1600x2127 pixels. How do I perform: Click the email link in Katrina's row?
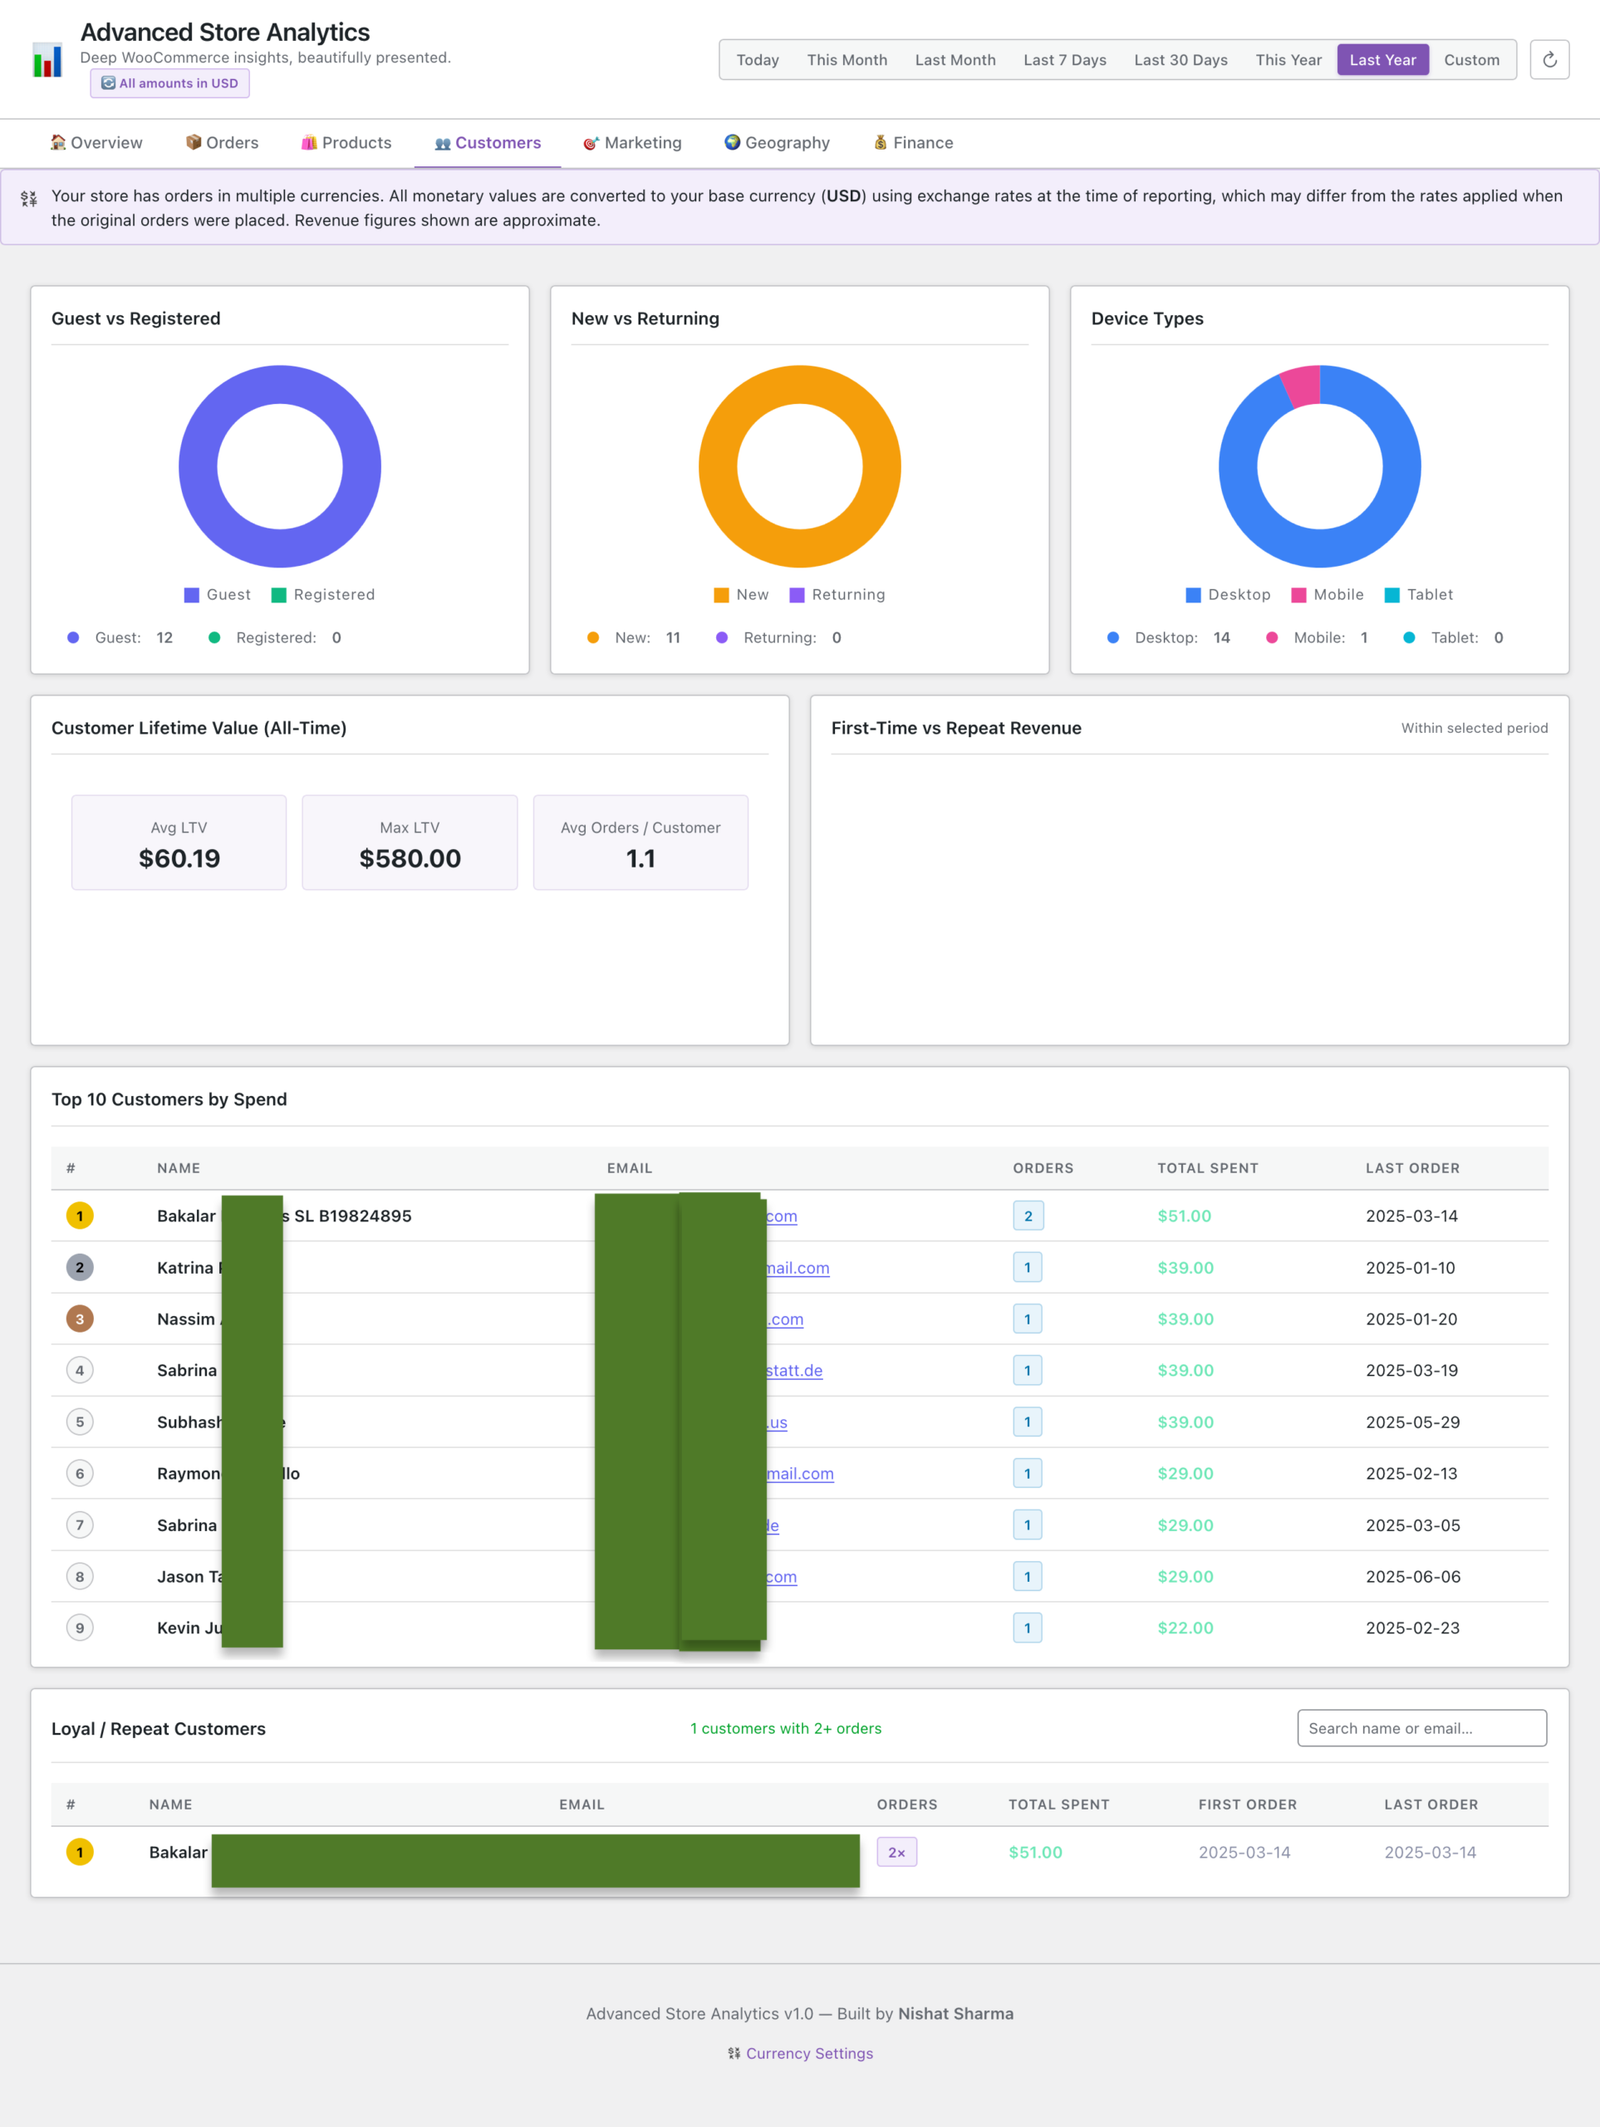[x=796, y=1268]
